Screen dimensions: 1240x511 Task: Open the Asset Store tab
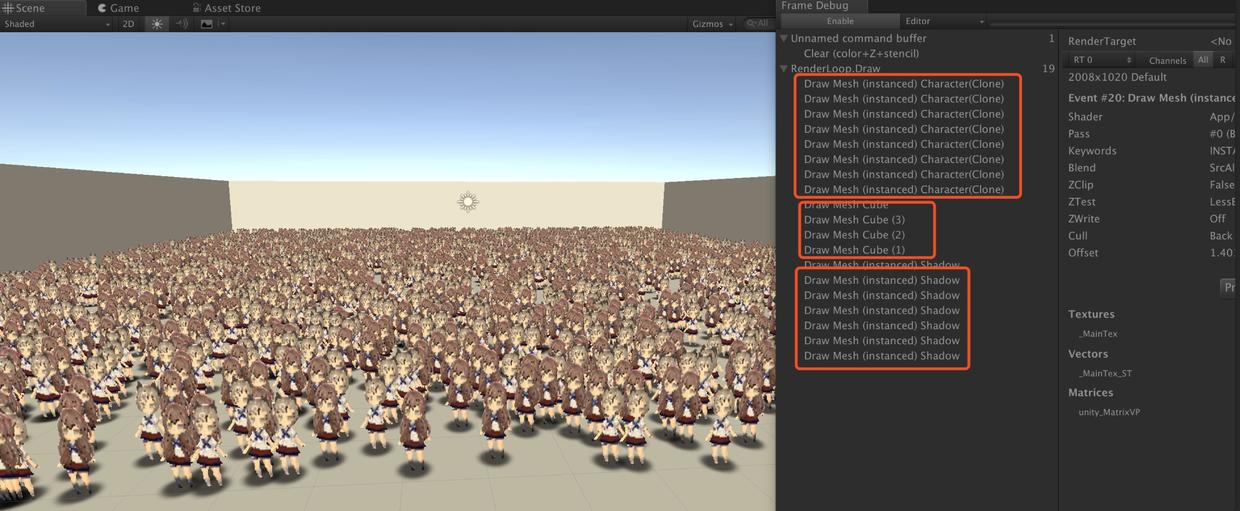click(226, 8)
